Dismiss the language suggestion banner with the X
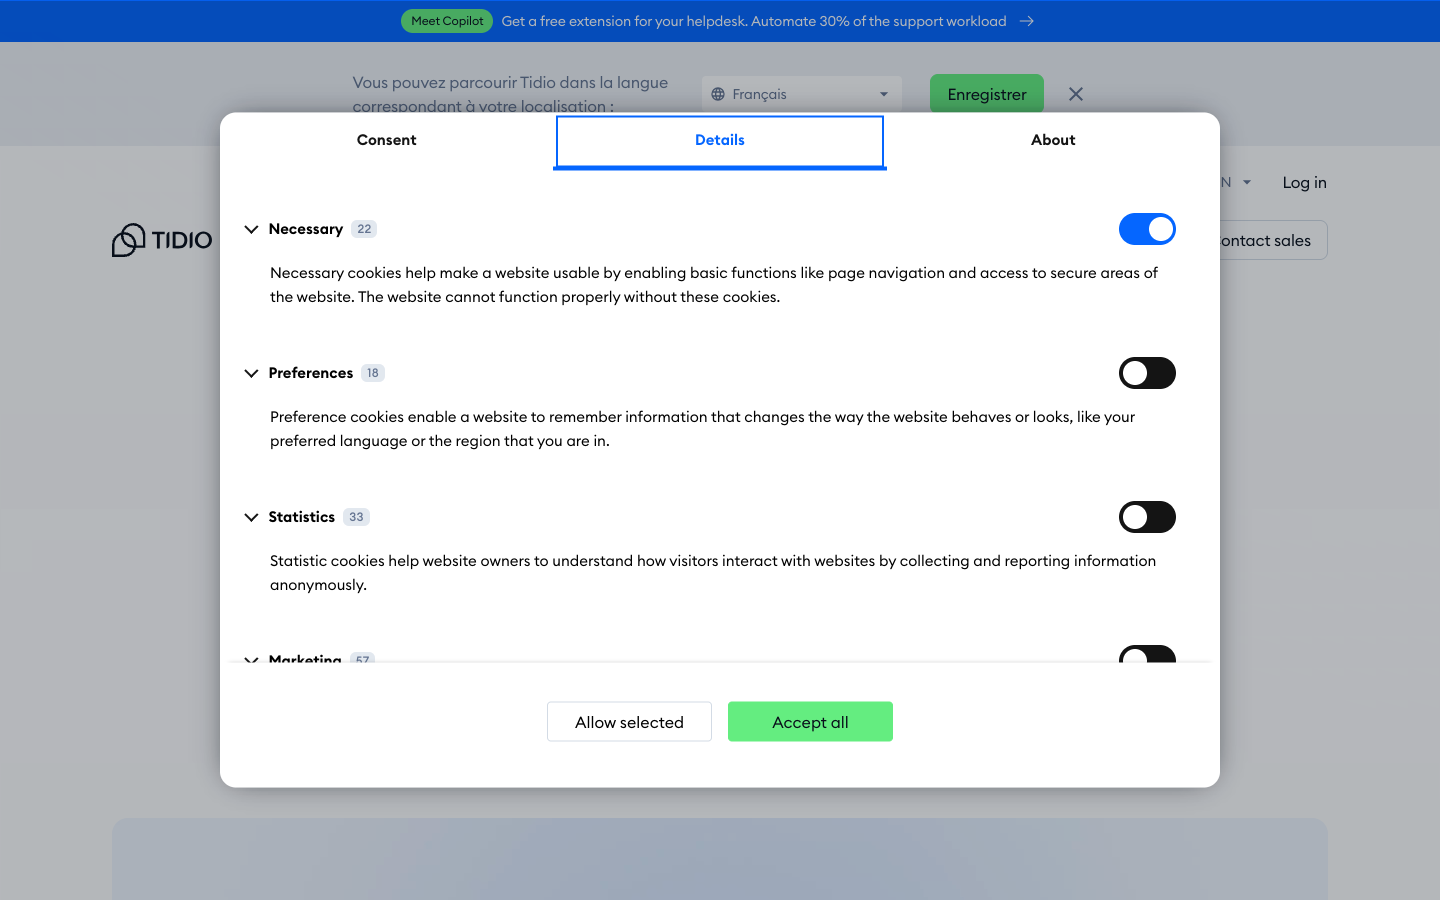The height and width of the screenshot is (900, 1440). pyautogui.click(x=1075, y=93)
